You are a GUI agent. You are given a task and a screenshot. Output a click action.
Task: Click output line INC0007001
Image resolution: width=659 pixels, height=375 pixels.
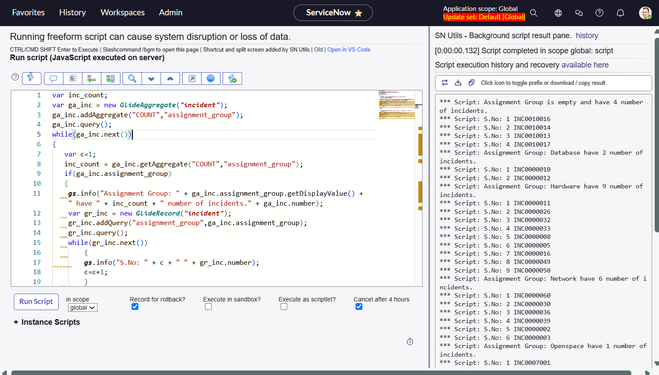(495, 363)
